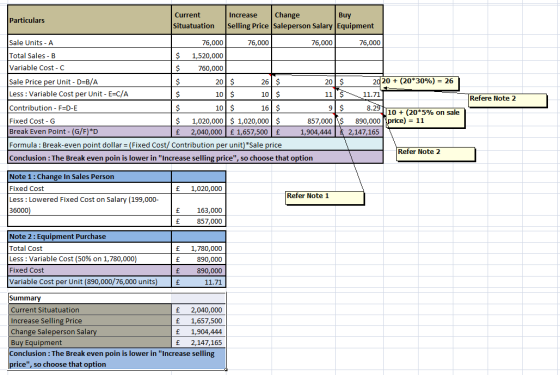The image size is (560, 375).
Task: Click the contribution value 8.29
Action: pos(359,108)
